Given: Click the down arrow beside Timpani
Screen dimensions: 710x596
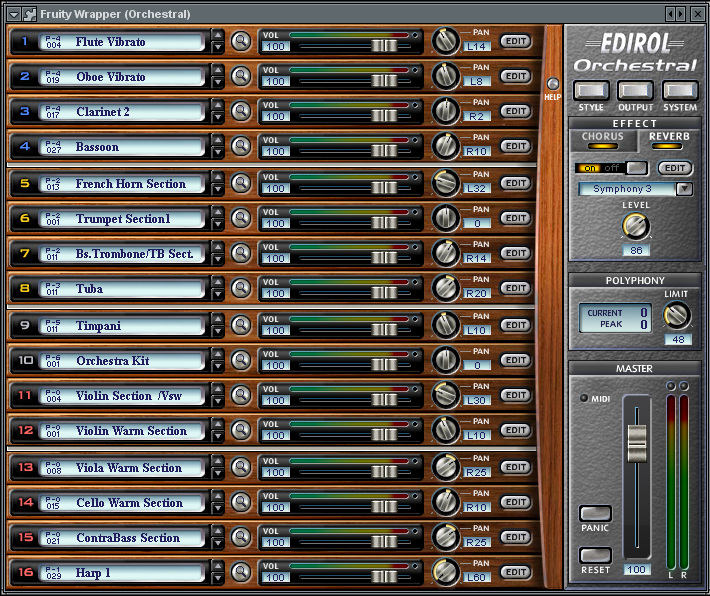Looking at the screenshot, I should coord(218,331).
